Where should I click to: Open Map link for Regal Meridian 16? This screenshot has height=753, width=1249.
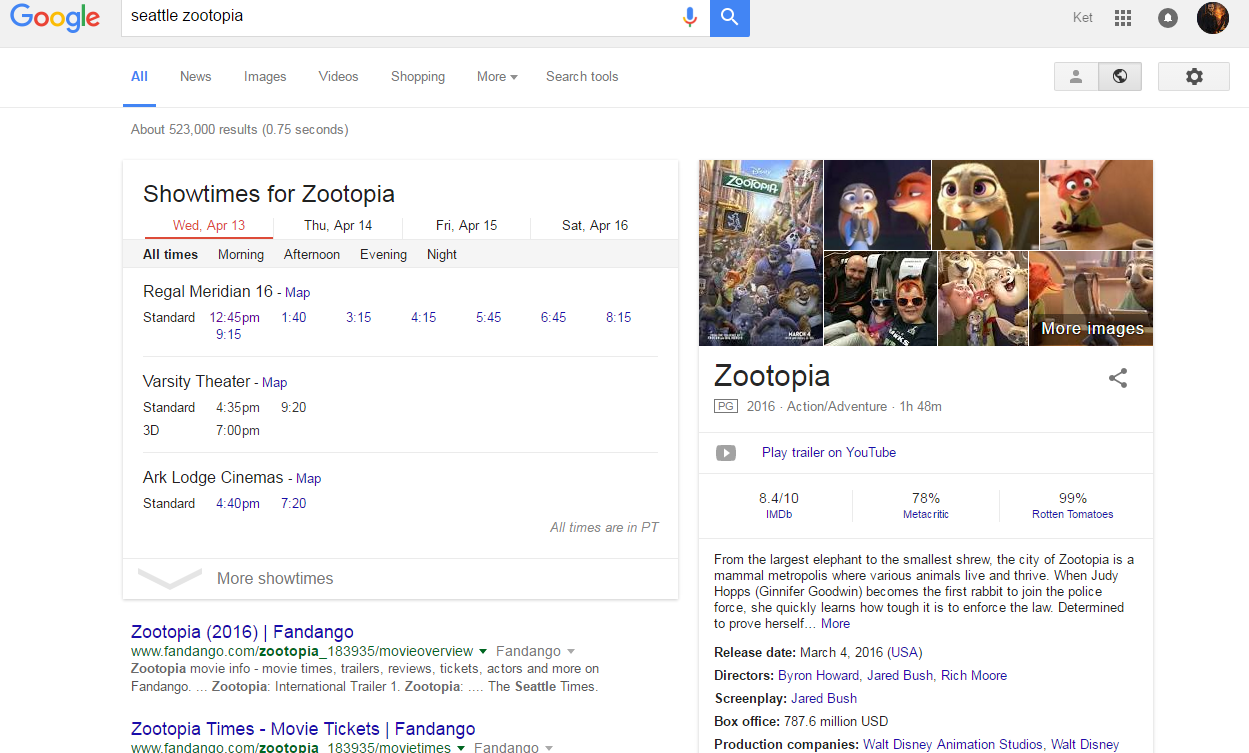click(297, 293)
